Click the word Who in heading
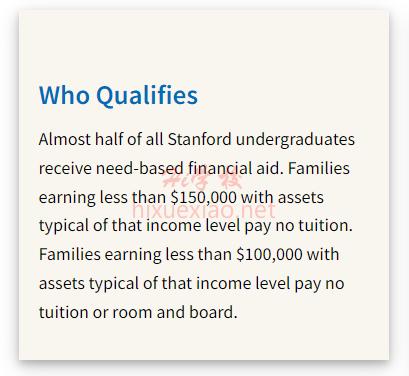Image resolution: width=409 pixels, height=376 pixels. click(x=64, y=95)
